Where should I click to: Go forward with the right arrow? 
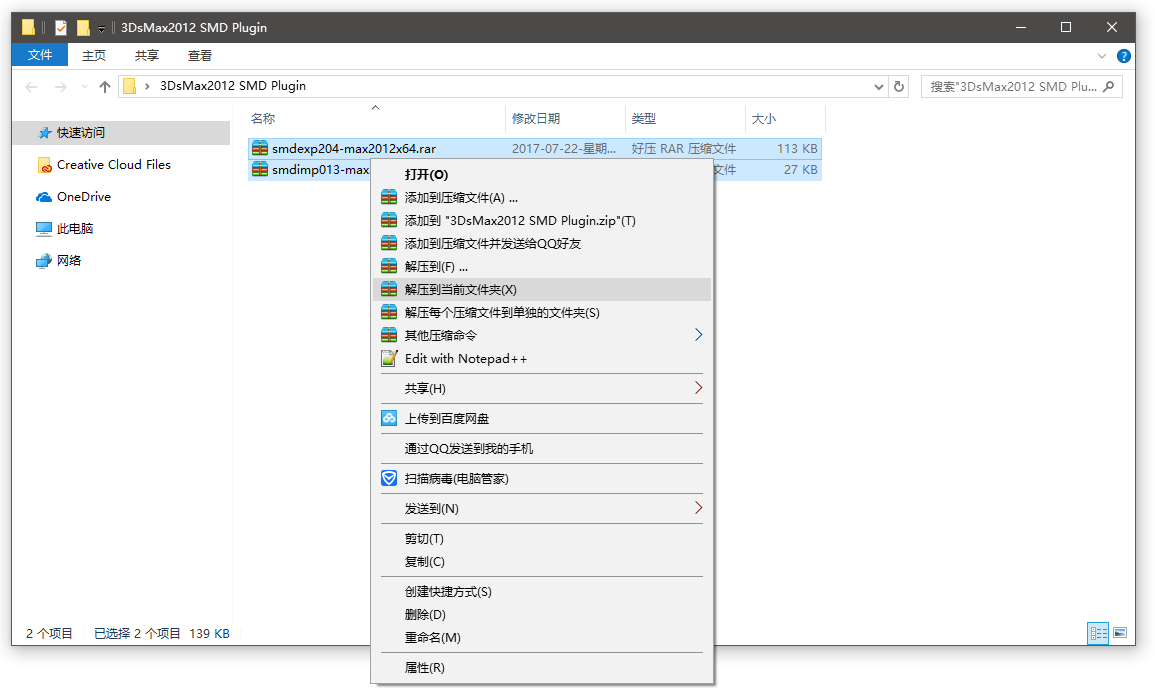(x=60, y=87)
